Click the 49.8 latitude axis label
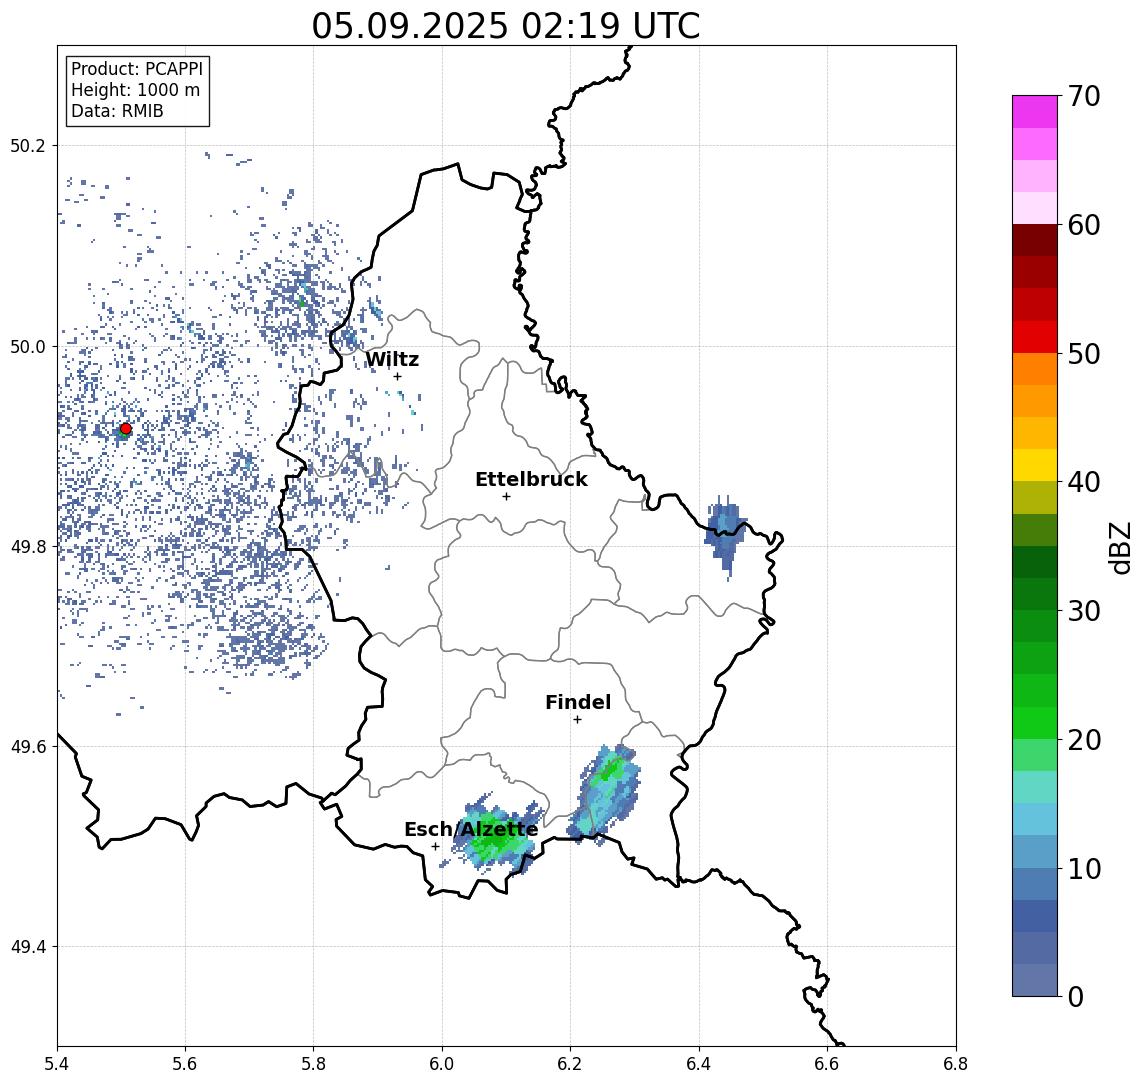This screenshot has width=1145, height=1084. coord(28,547)
